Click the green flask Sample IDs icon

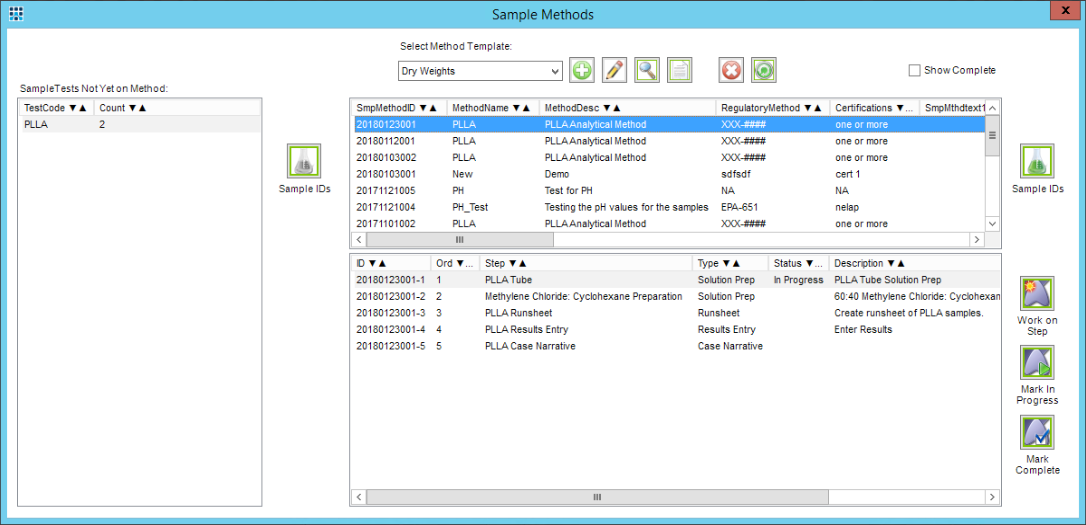[1037, 161]
